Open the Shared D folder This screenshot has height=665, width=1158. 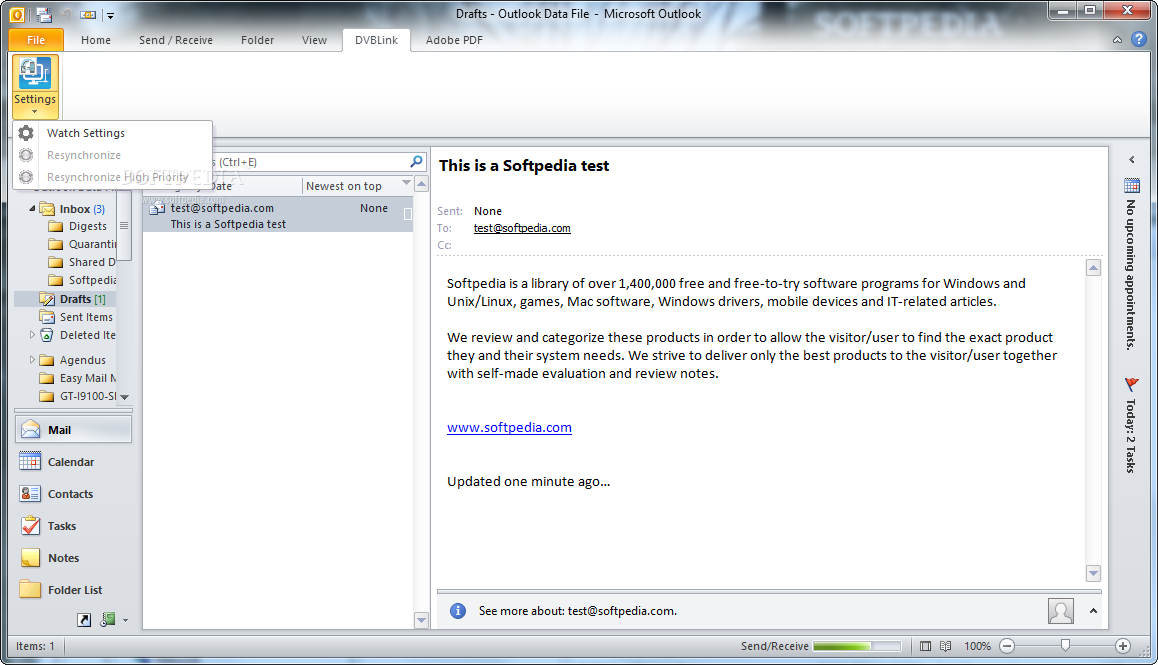pyautogui.click(x=92, y=262)
